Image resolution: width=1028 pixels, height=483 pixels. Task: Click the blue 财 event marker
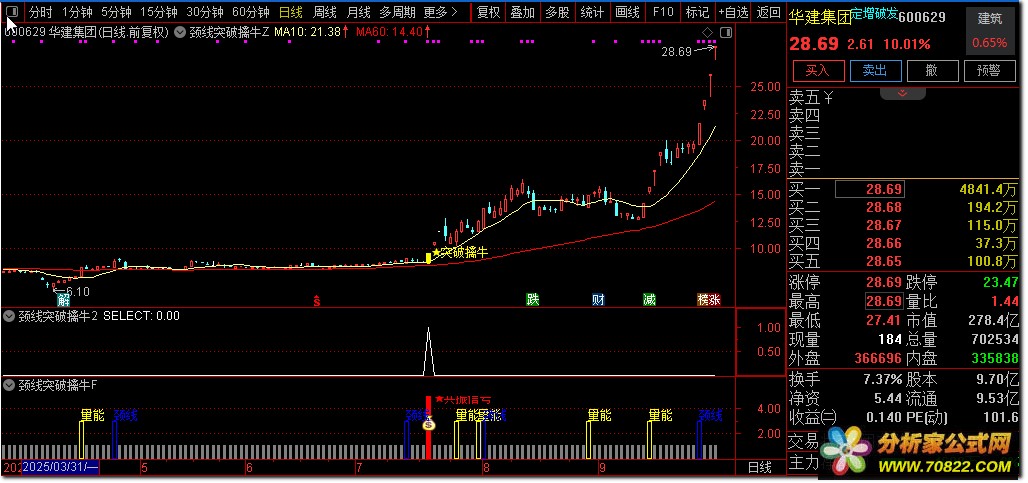[x=598, y=300]
